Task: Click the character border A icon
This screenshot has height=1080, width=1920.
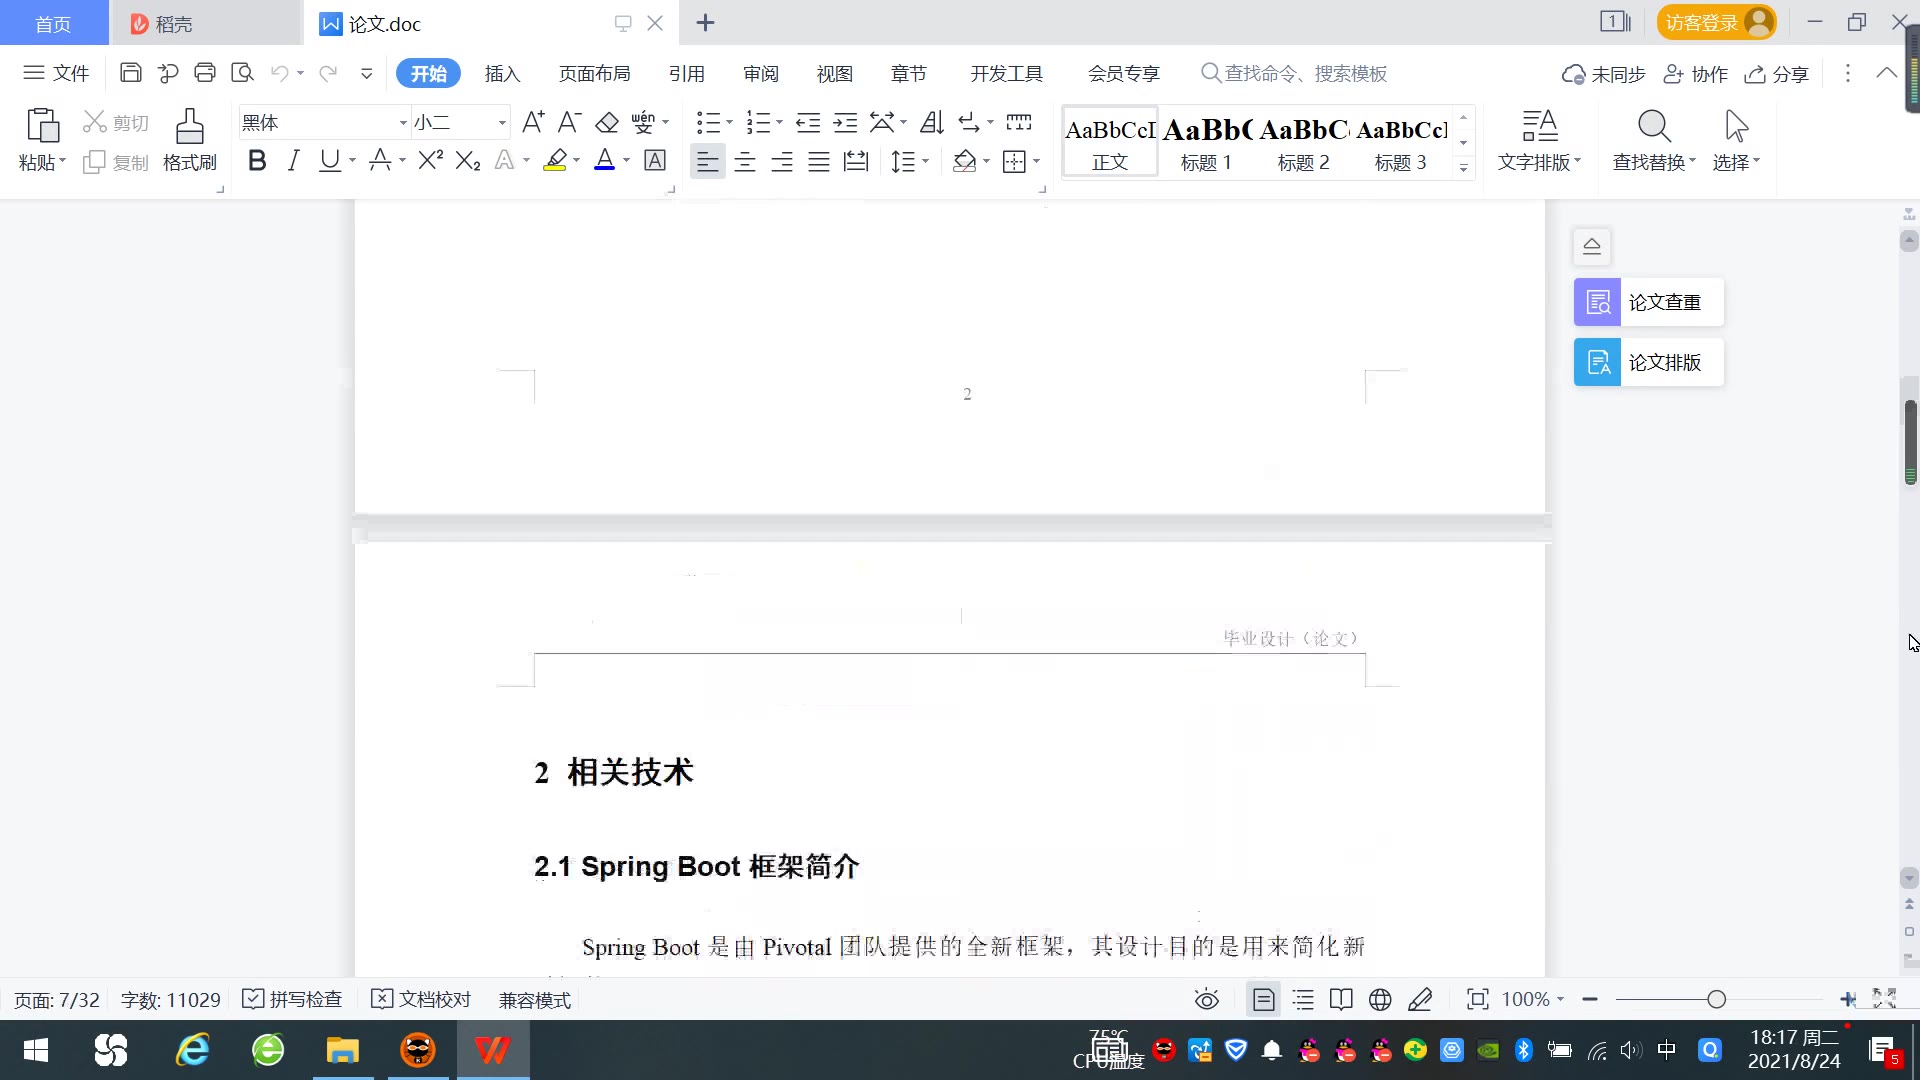Action: click(x=655, y=160)
